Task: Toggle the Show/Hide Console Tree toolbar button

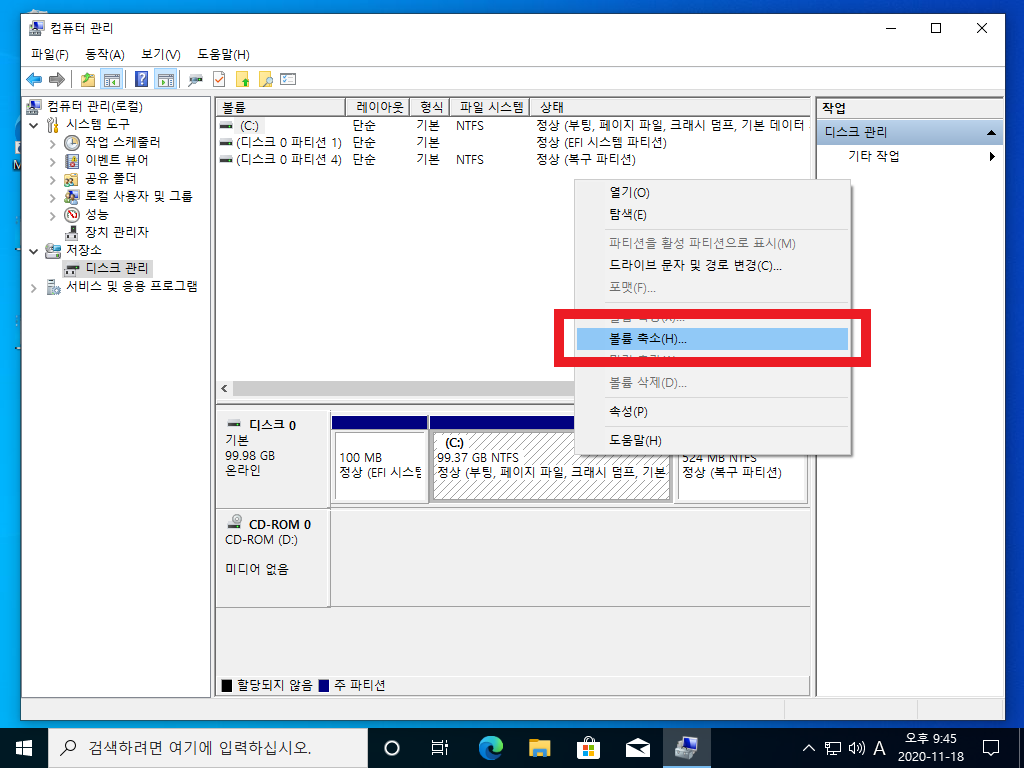Action: point(112,80)
